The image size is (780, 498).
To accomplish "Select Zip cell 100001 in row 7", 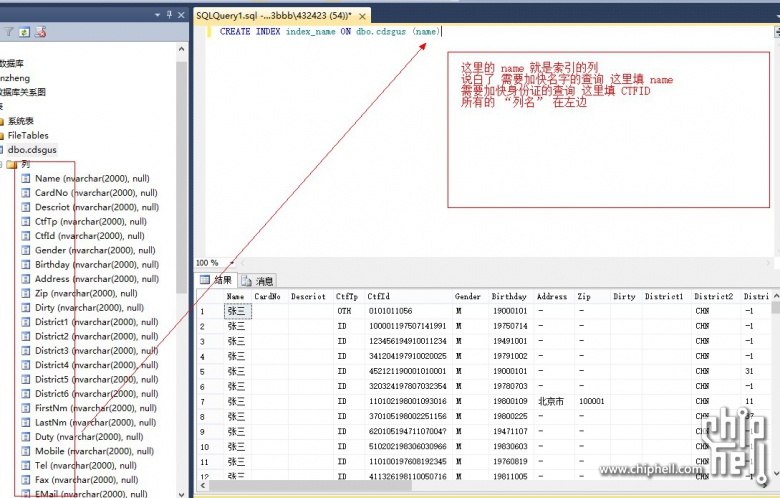I will point(592,401).
